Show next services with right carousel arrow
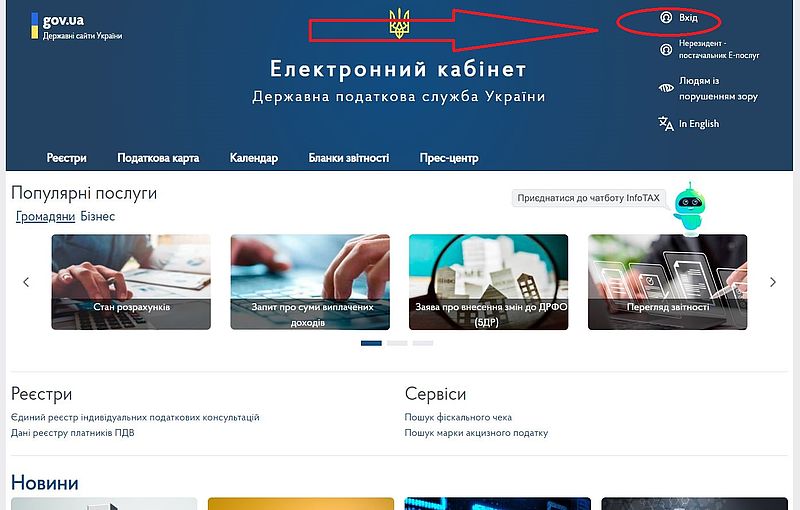The width and height of the screenshot is (800, 510). (773, 282)
